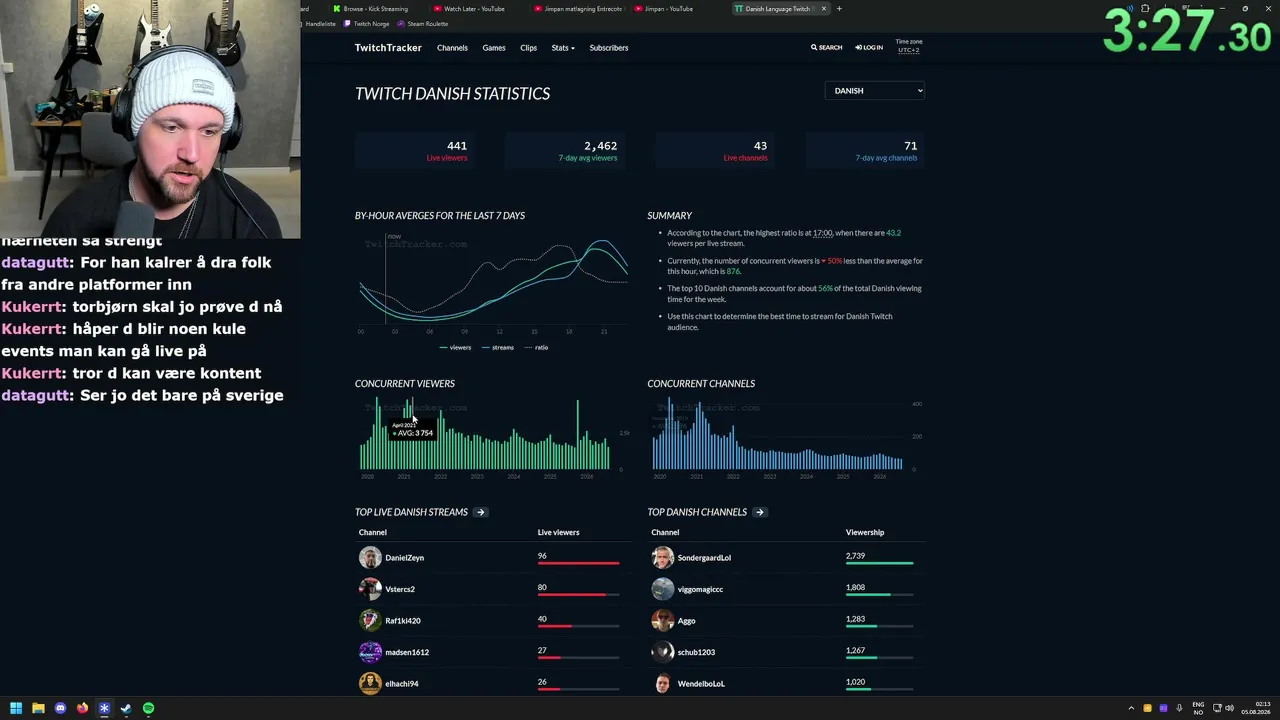Open the Clips nav item
This screenshot has height=720, width=1280.
click(529, 48)
